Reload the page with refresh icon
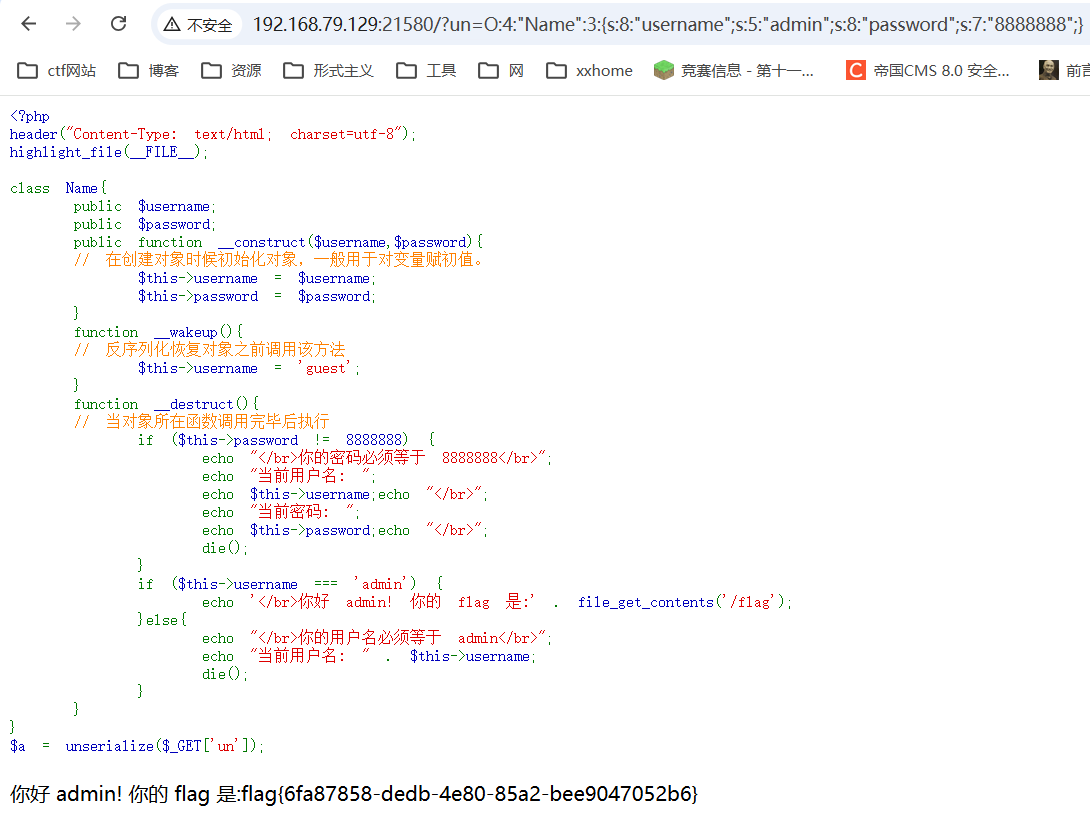The height and width of the screenshot is (815, 1090). 119,24
